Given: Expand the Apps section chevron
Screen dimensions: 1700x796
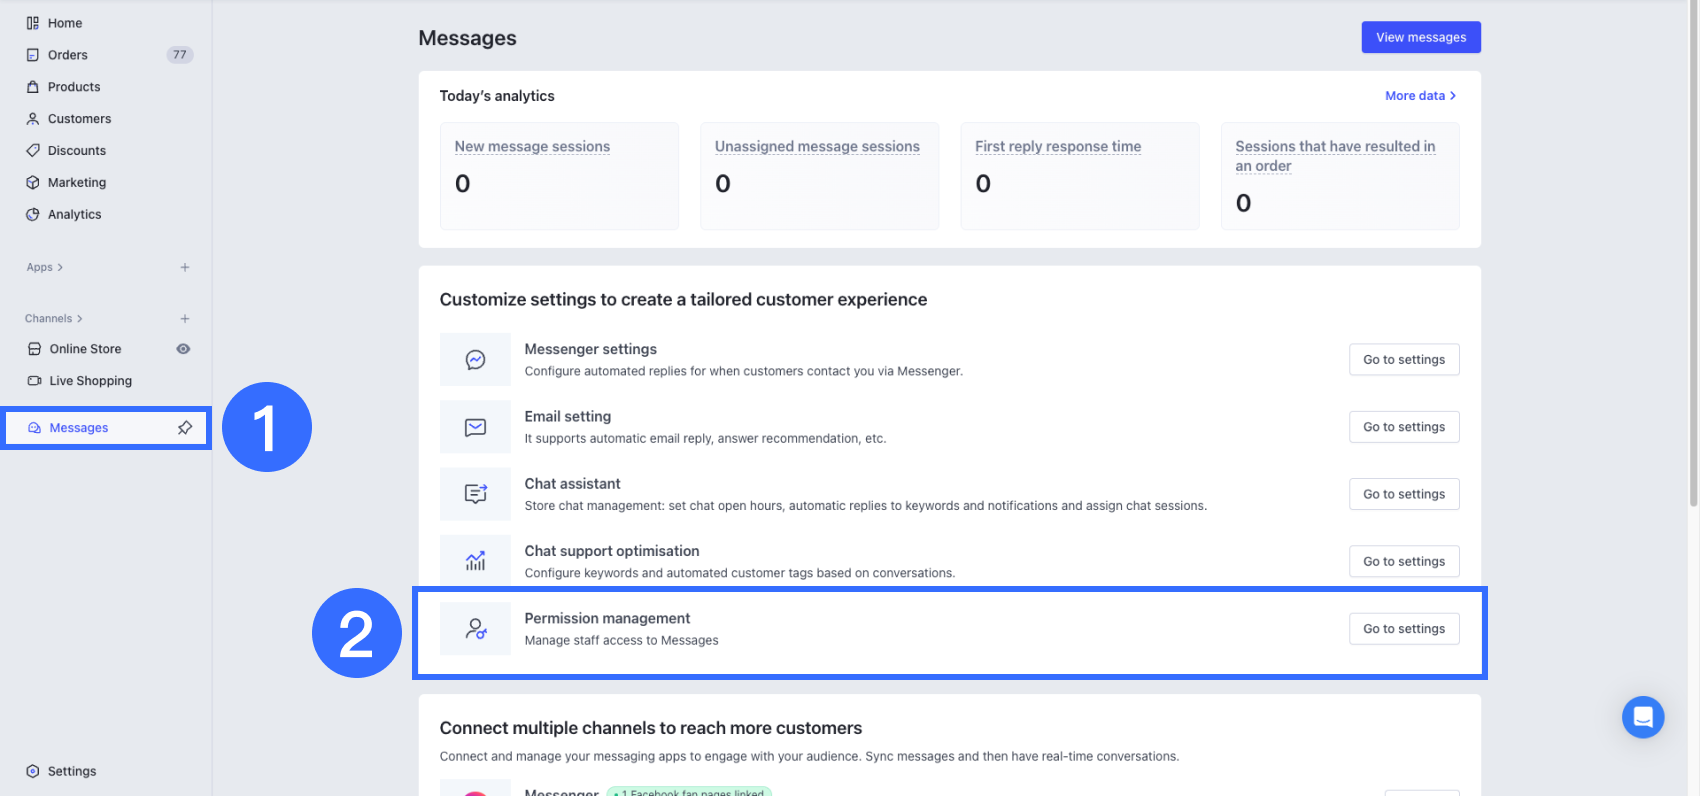Looking at the screenshot, I should click(60, 267).
